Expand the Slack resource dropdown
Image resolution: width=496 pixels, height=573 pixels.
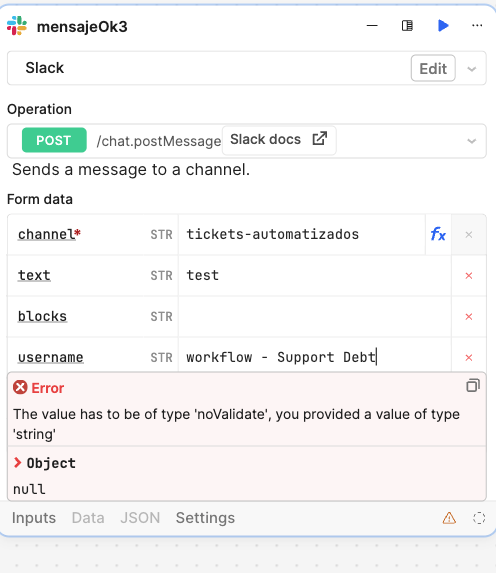pyautogui.click(x=472, y=69)
